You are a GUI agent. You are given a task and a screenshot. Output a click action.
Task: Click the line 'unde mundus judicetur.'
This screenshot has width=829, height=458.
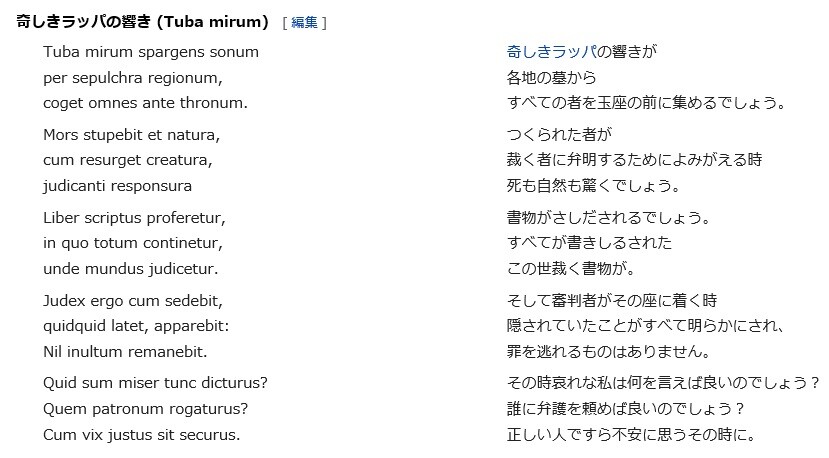131,269
